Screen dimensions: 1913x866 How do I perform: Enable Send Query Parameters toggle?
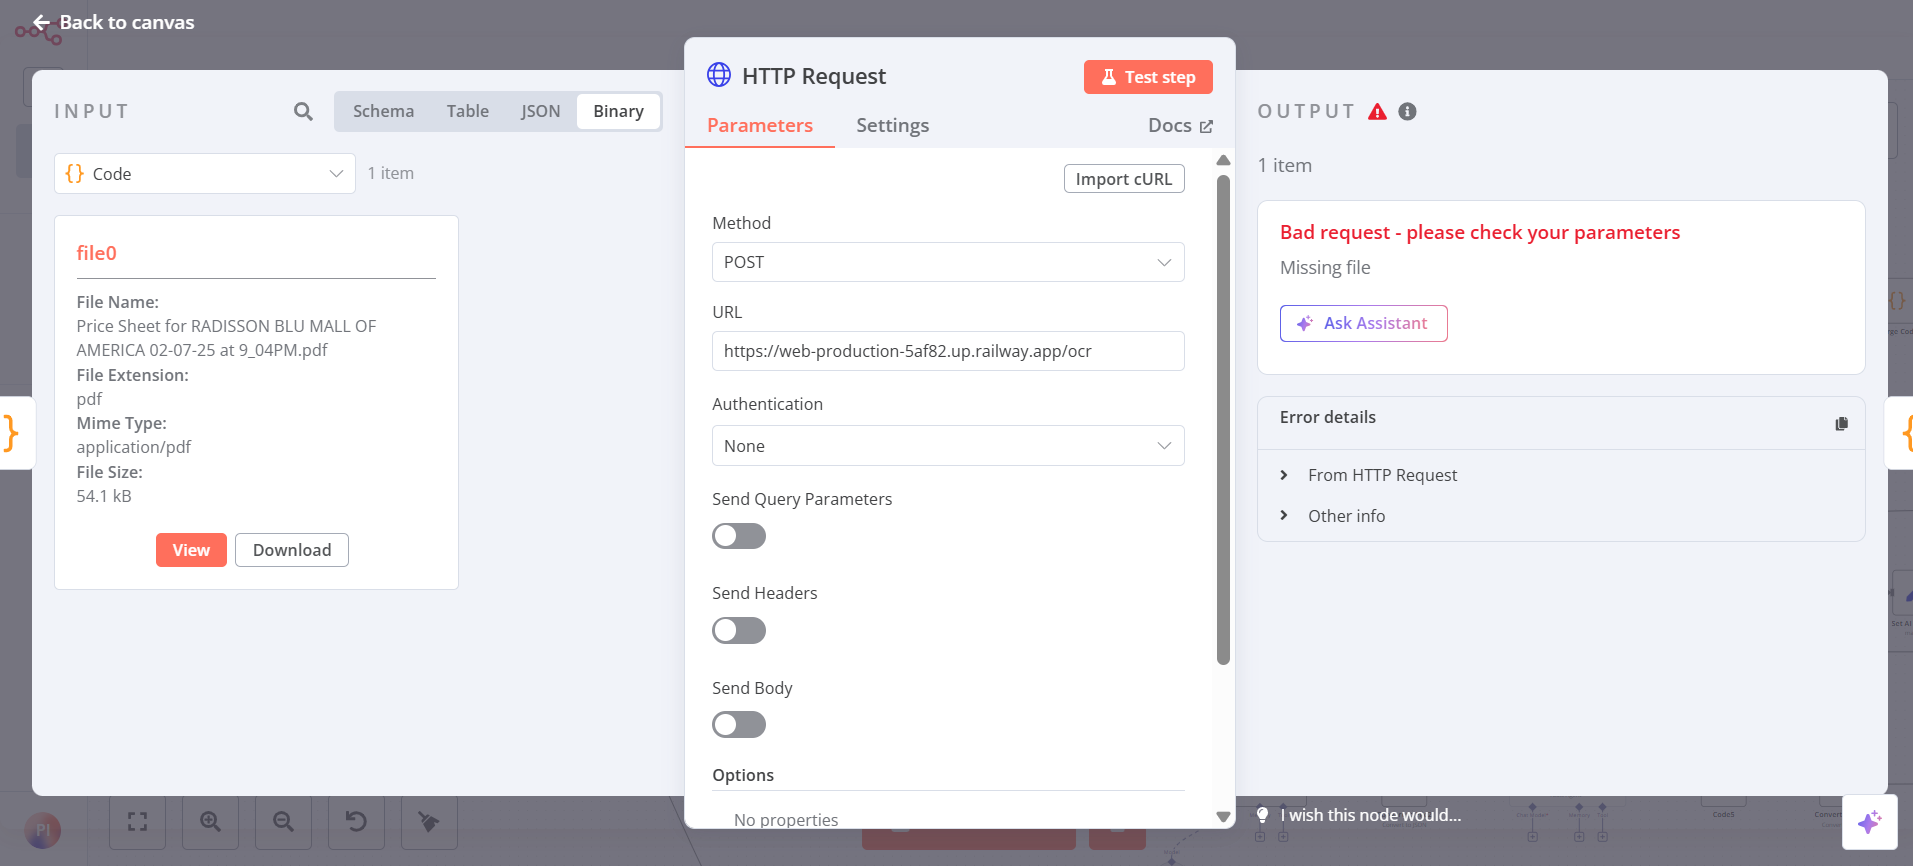(739, 536)
